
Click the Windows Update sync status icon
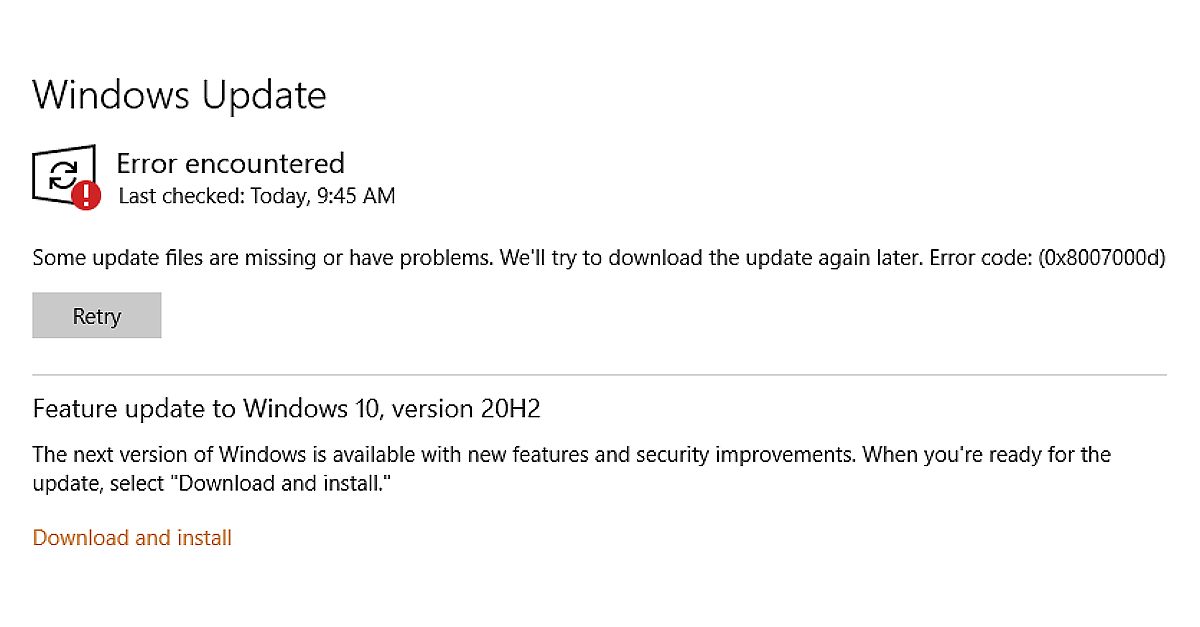click(x=62, y=174)
